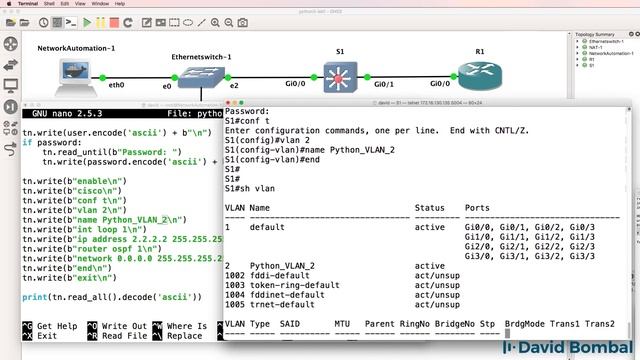Select the add a link tool

[x=11, y=149]
